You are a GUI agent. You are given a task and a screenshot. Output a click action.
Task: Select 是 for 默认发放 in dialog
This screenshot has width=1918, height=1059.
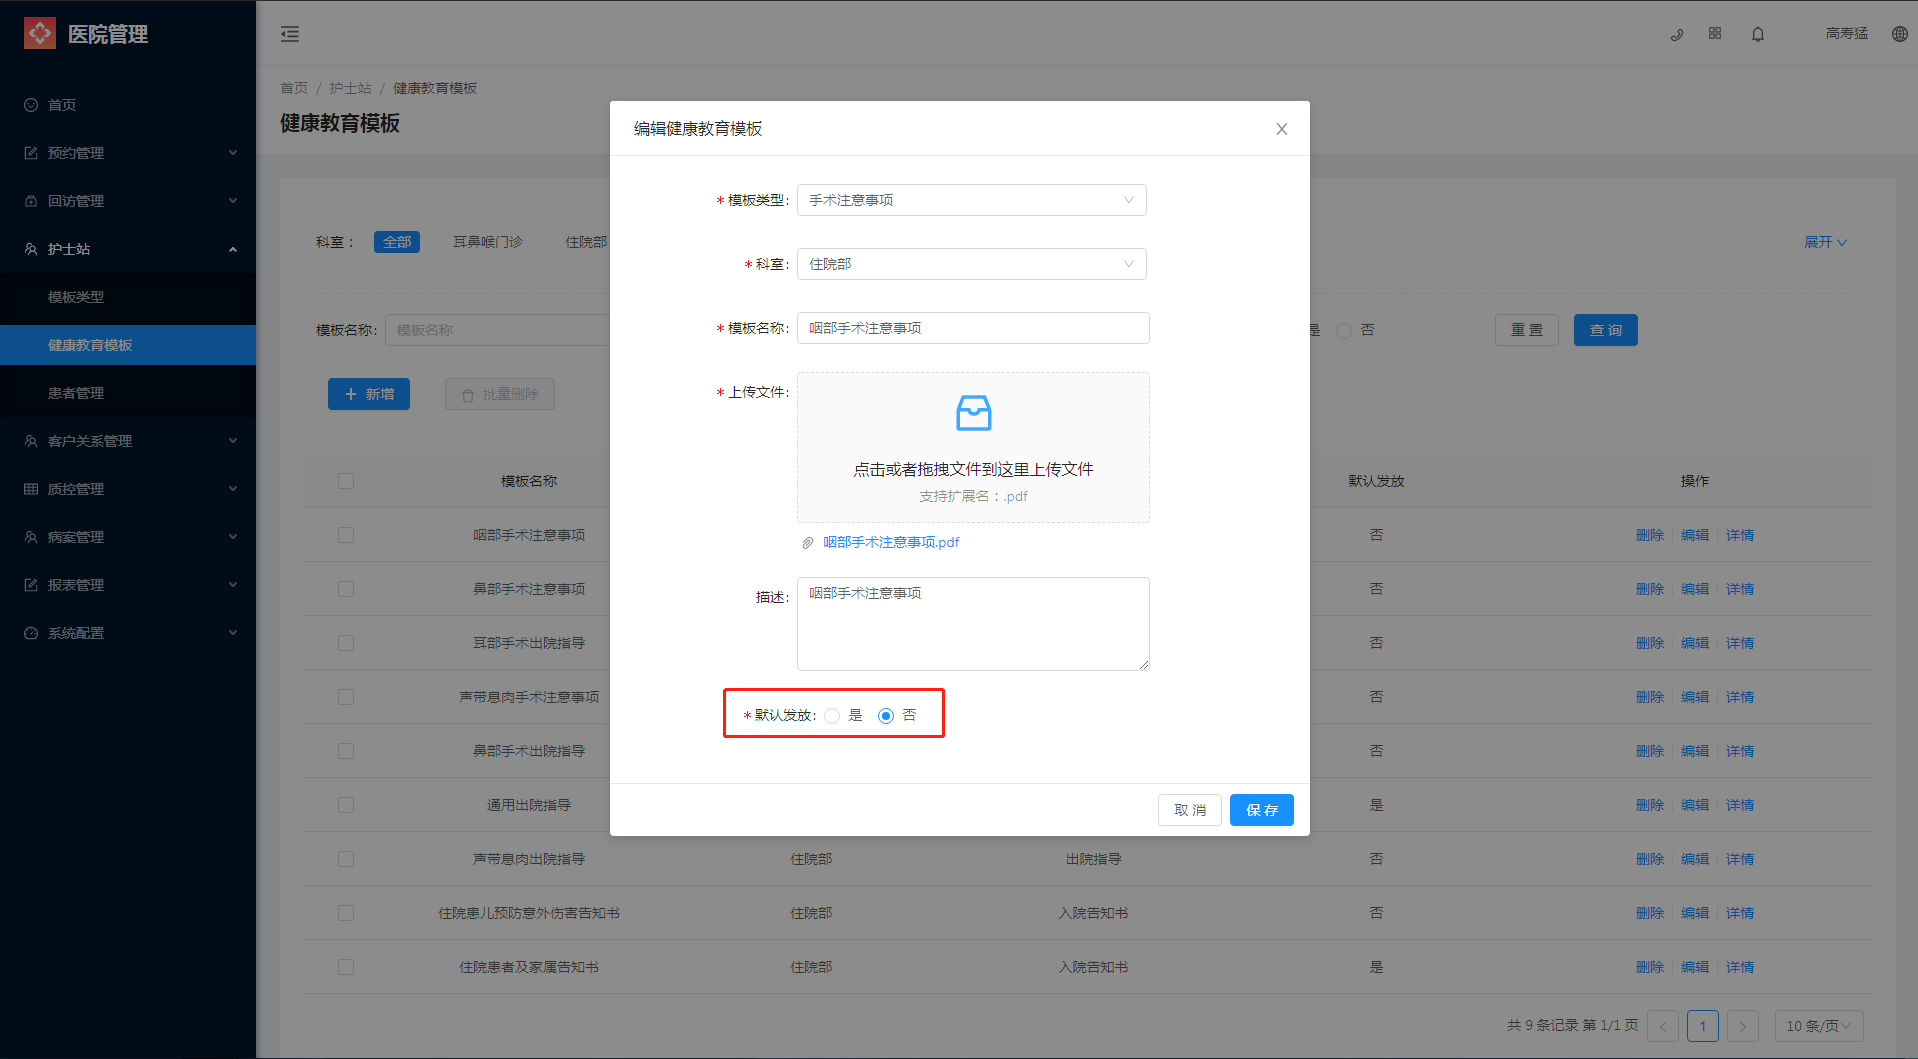click(x=832, y=716)
